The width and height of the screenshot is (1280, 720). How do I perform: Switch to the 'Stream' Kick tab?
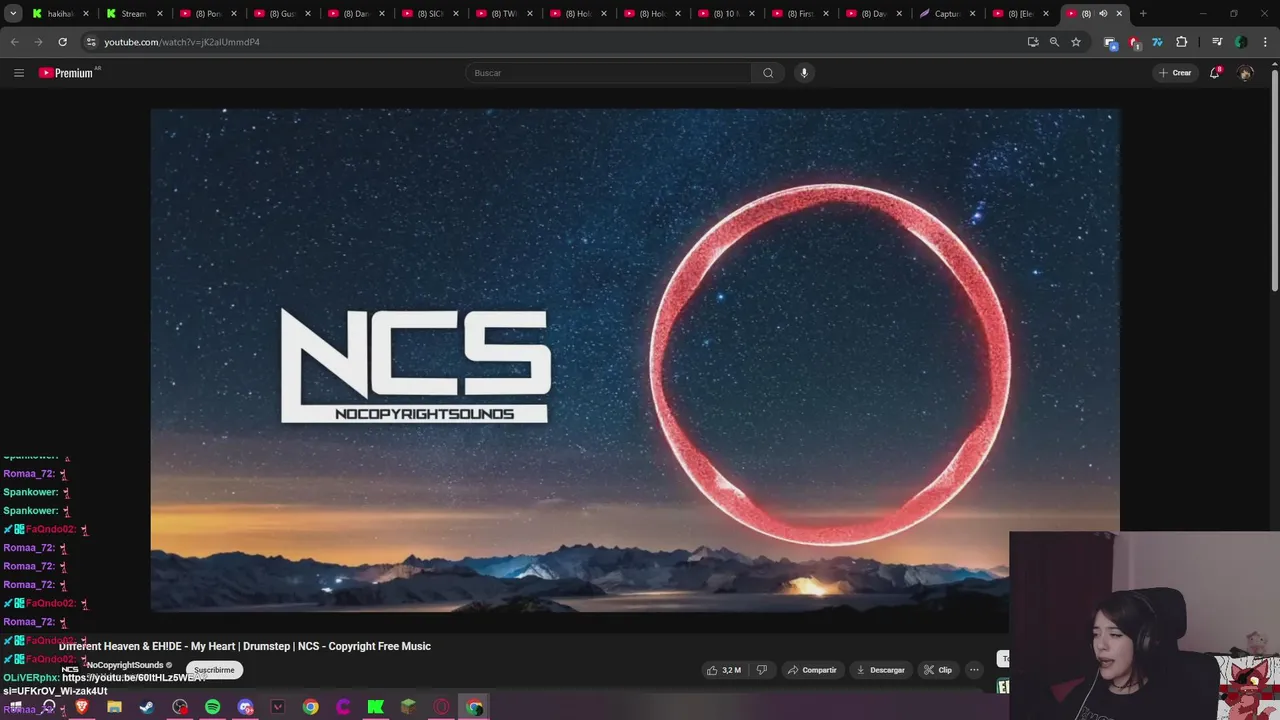tap(133, 14)
